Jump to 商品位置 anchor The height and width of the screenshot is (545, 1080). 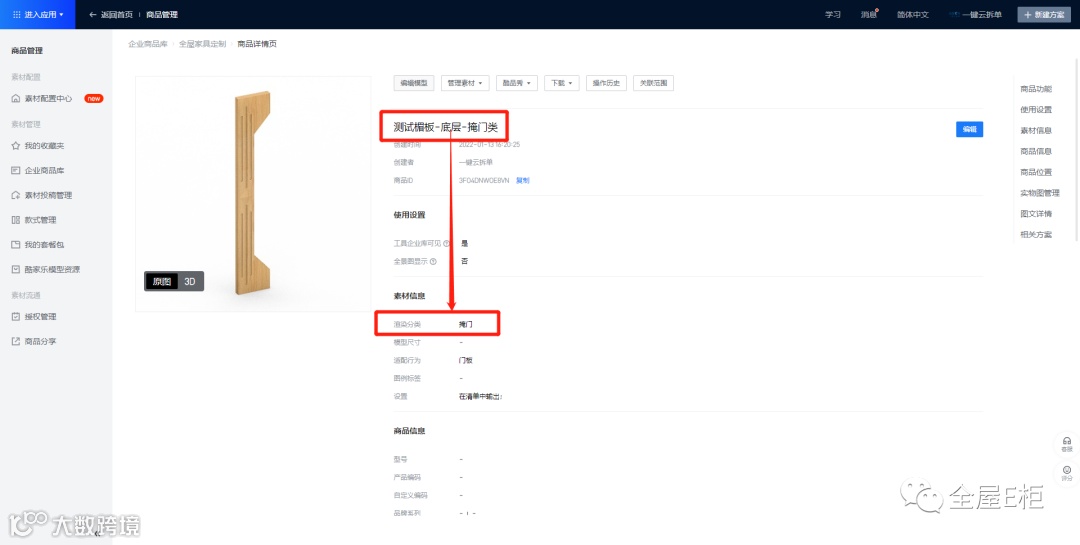click(1036, 172)
